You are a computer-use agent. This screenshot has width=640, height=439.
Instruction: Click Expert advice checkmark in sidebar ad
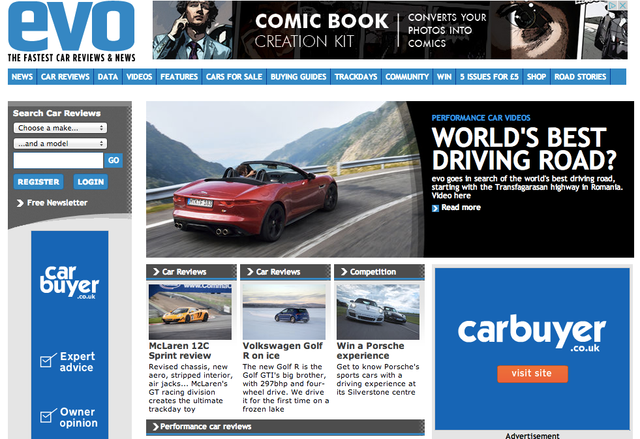click(49, 360)
